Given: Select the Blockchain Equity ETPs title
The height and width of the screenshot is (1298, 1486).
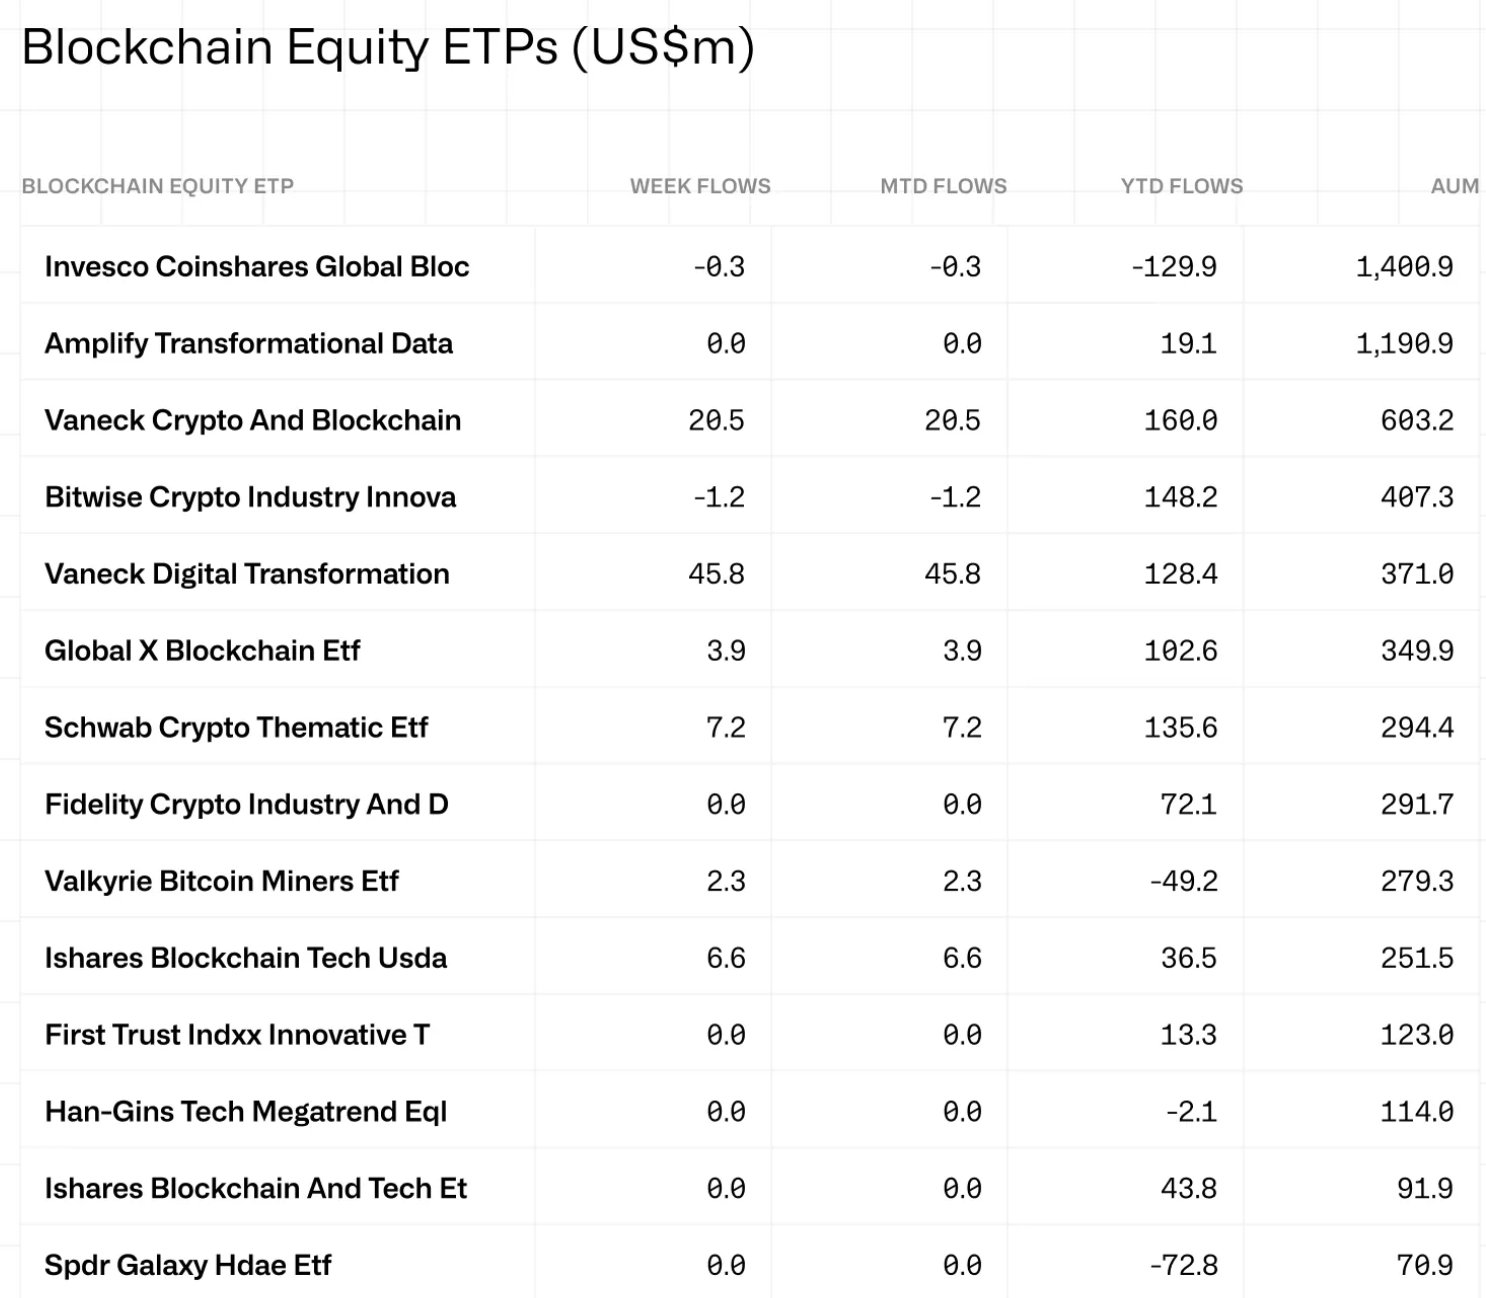Looking at the screenshot, I should coord(388,47).
